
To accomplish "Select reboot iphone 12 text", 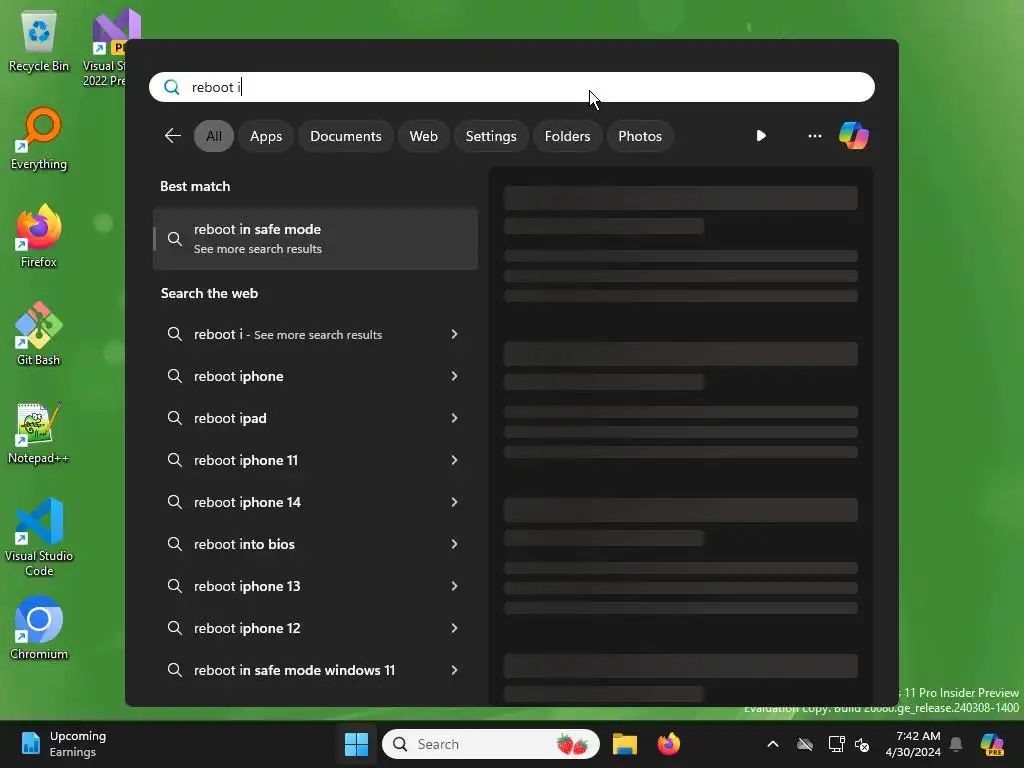I will (x=247, y=628).
